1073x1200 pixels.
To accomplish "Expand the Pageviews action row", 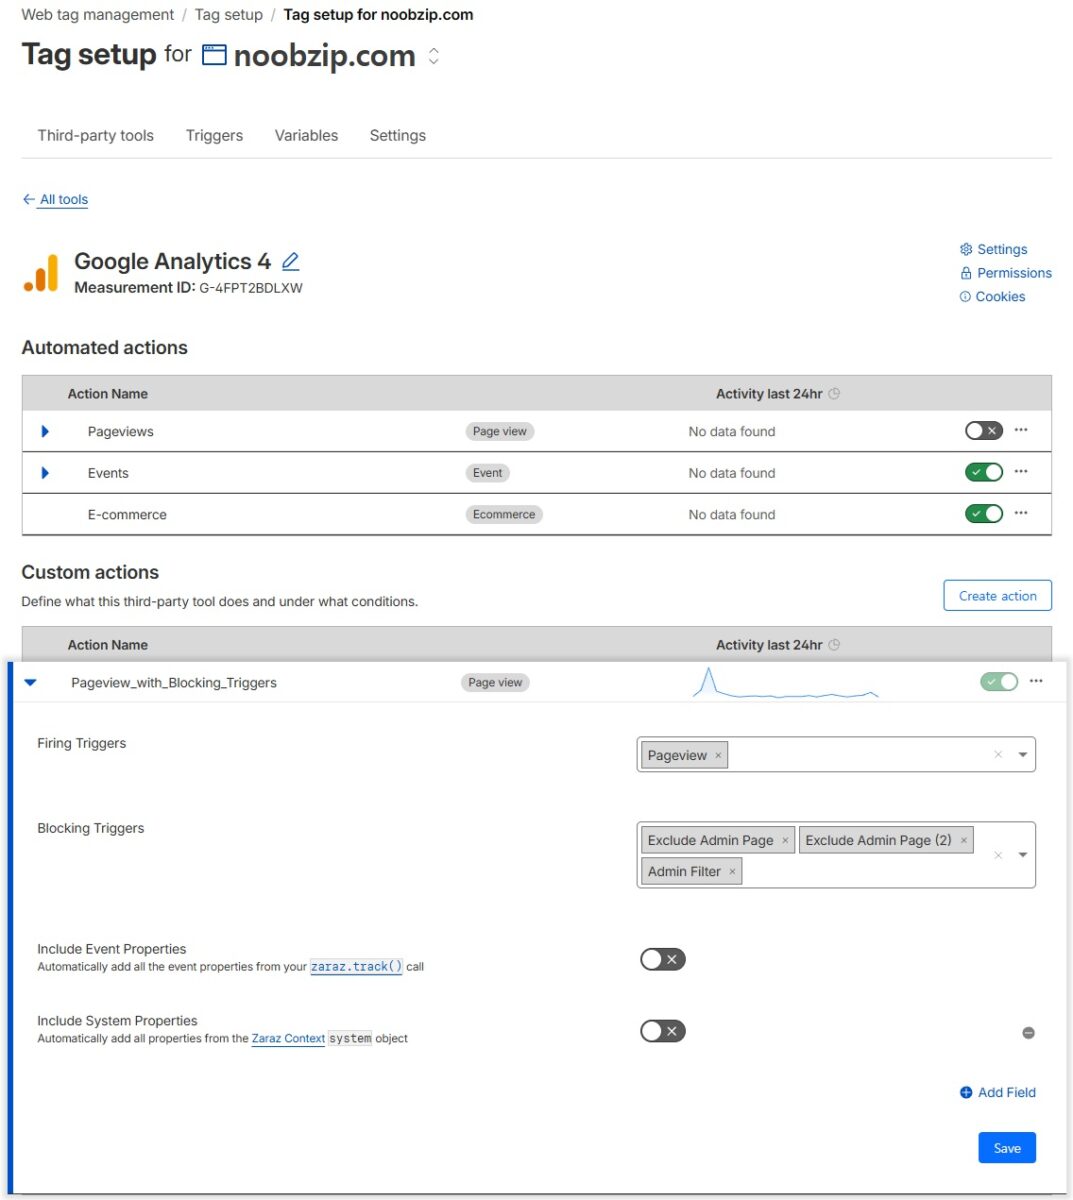I will (45, 431).
